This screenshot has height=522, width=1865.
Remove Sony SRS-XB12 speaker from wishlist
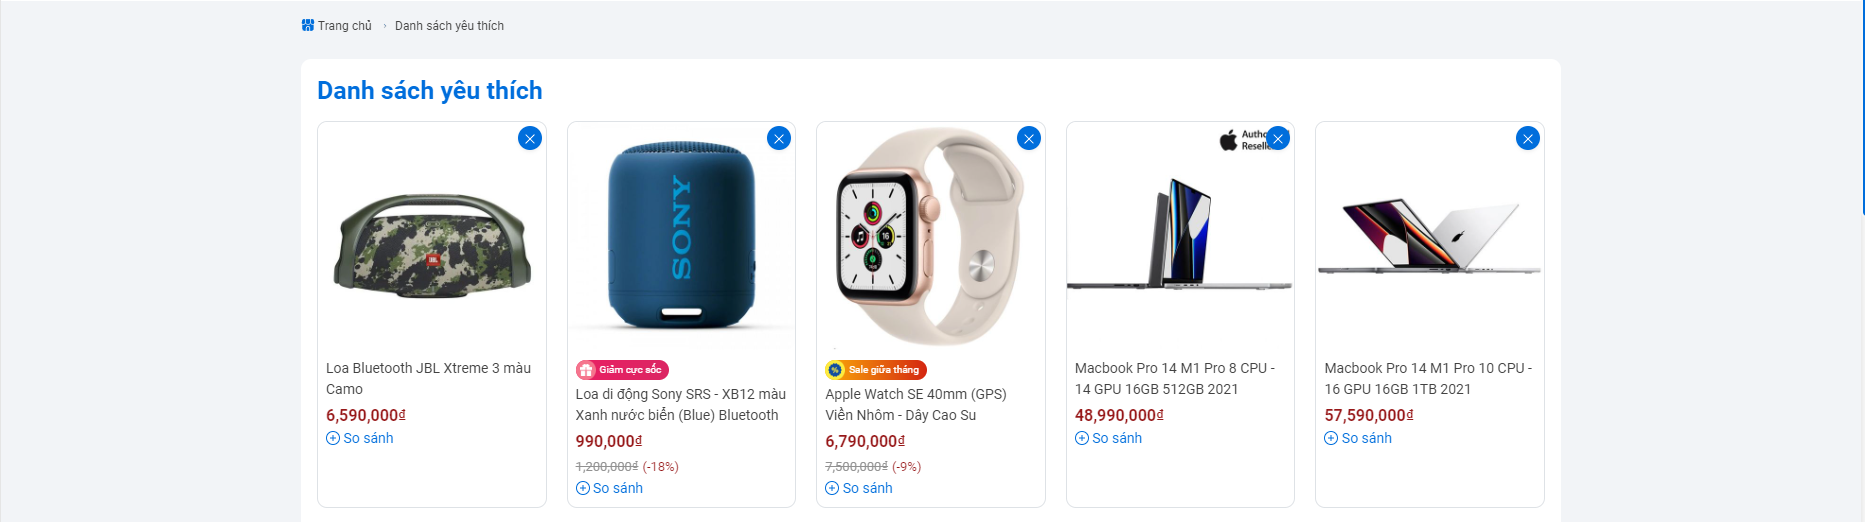[x=779, y=138]
